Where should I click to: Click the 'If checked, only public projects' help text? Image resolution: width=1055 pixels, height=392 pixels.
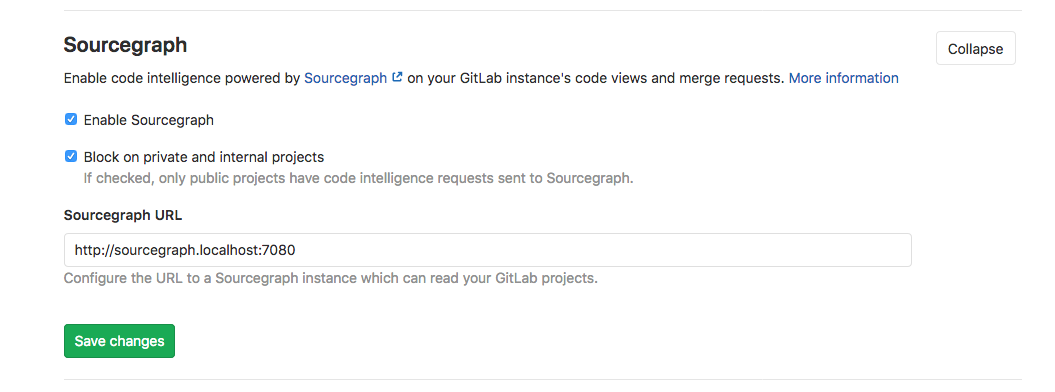click(359, 179)
